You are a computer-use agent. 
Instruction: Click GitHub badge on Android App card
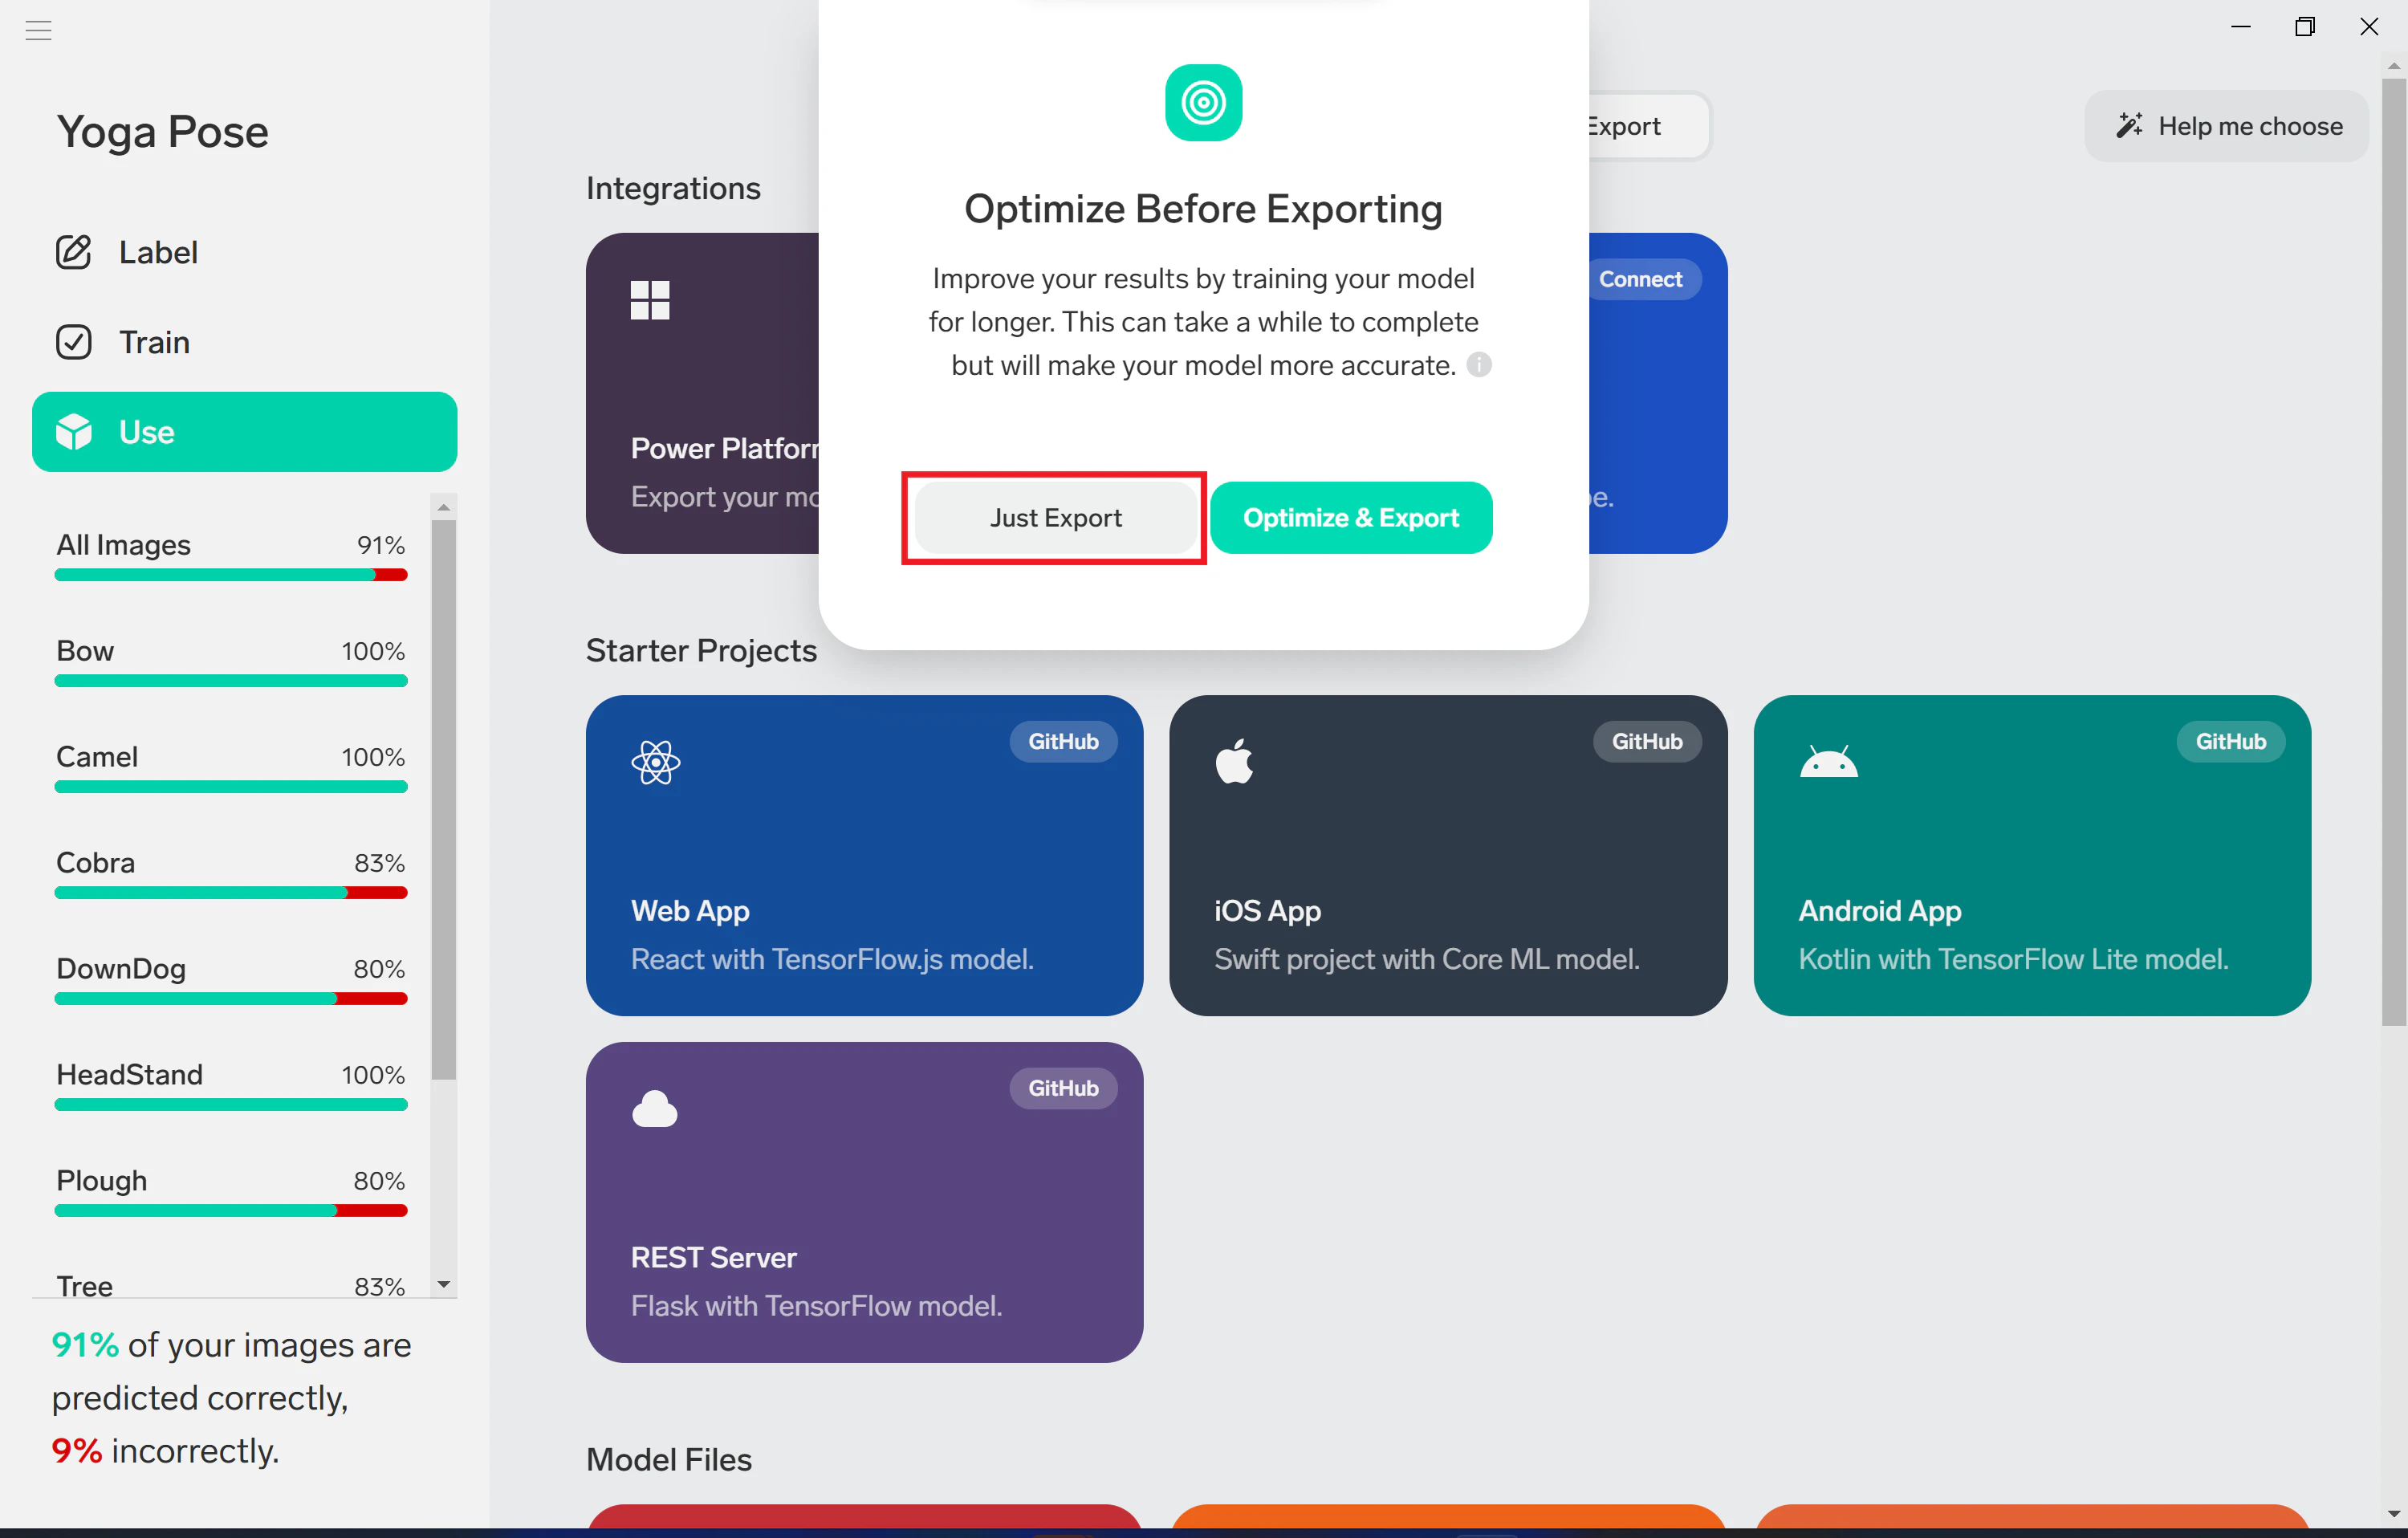2231,742
